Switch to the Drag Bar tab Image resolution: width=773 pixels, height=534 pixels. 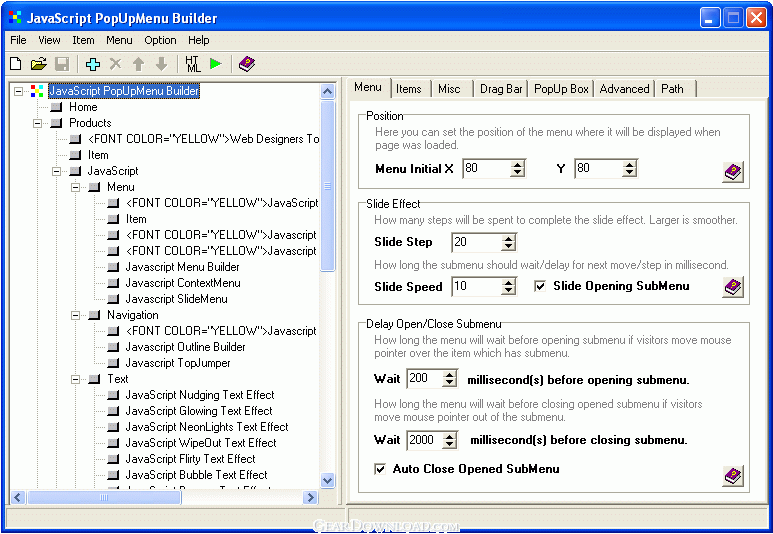(x=501, y=89)
